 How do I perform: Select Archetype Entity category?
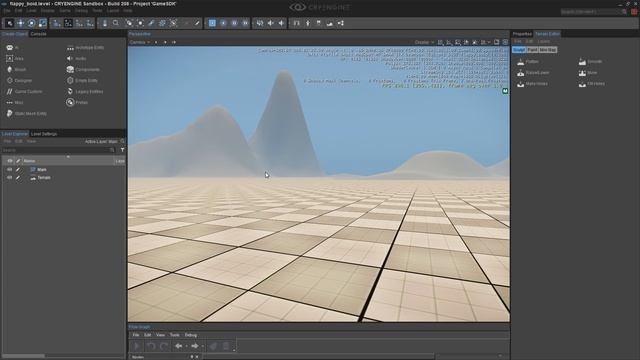coord(85,48)
